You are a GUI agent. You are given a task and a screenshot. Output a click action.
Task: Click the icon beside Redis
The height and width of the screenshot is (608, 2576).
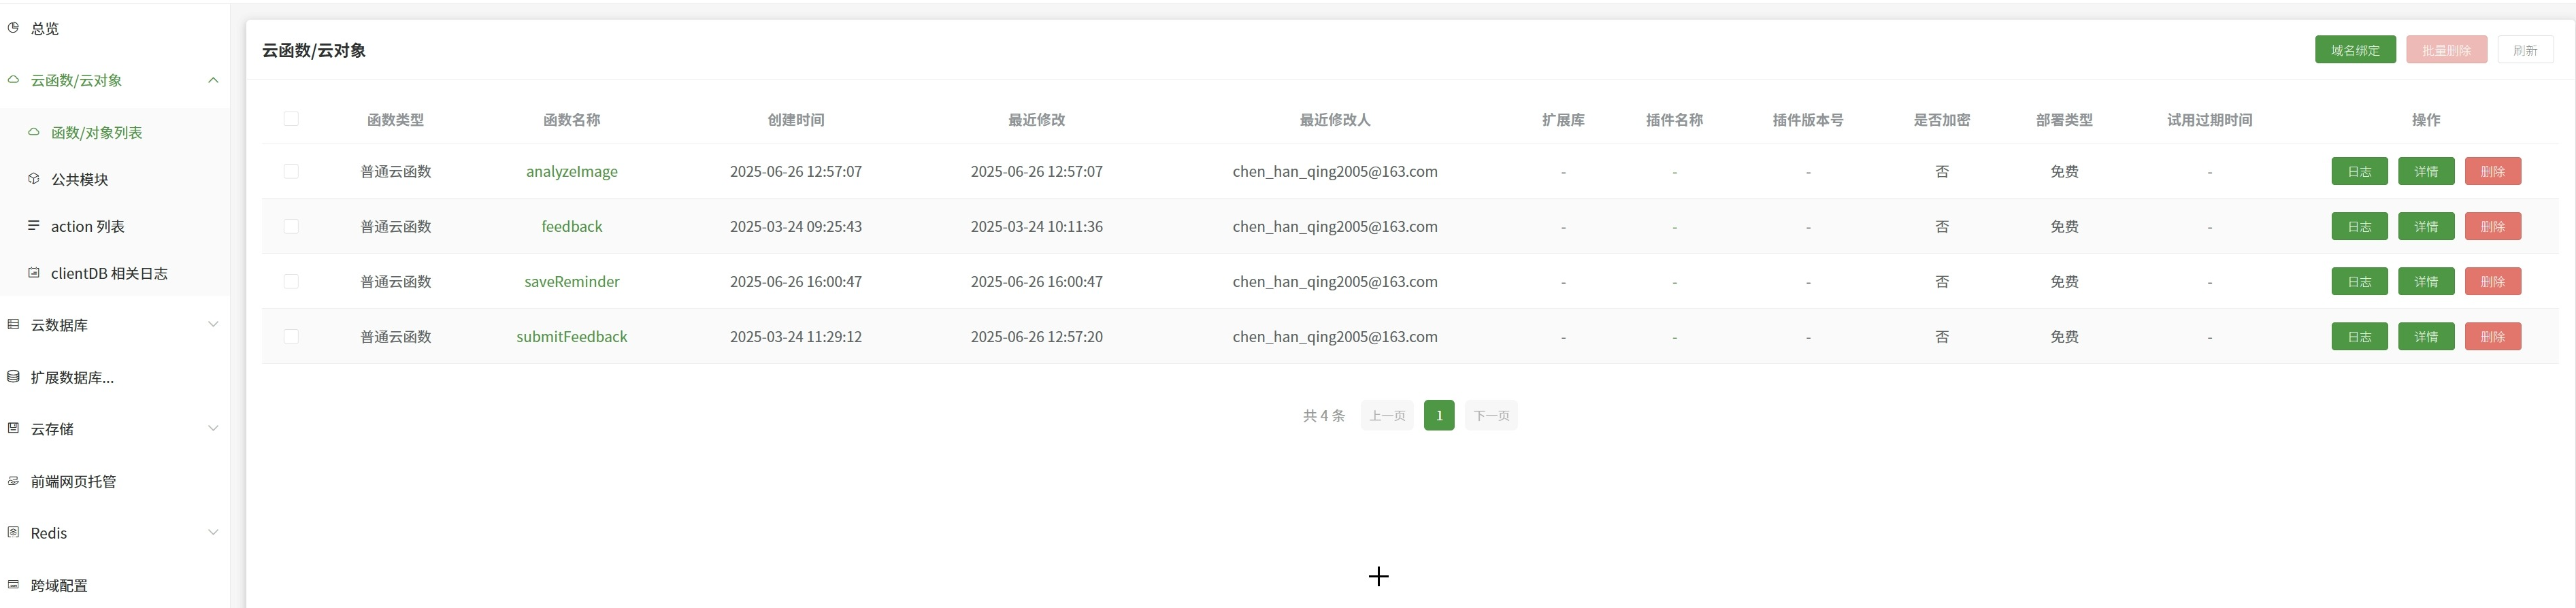point(13,532)
